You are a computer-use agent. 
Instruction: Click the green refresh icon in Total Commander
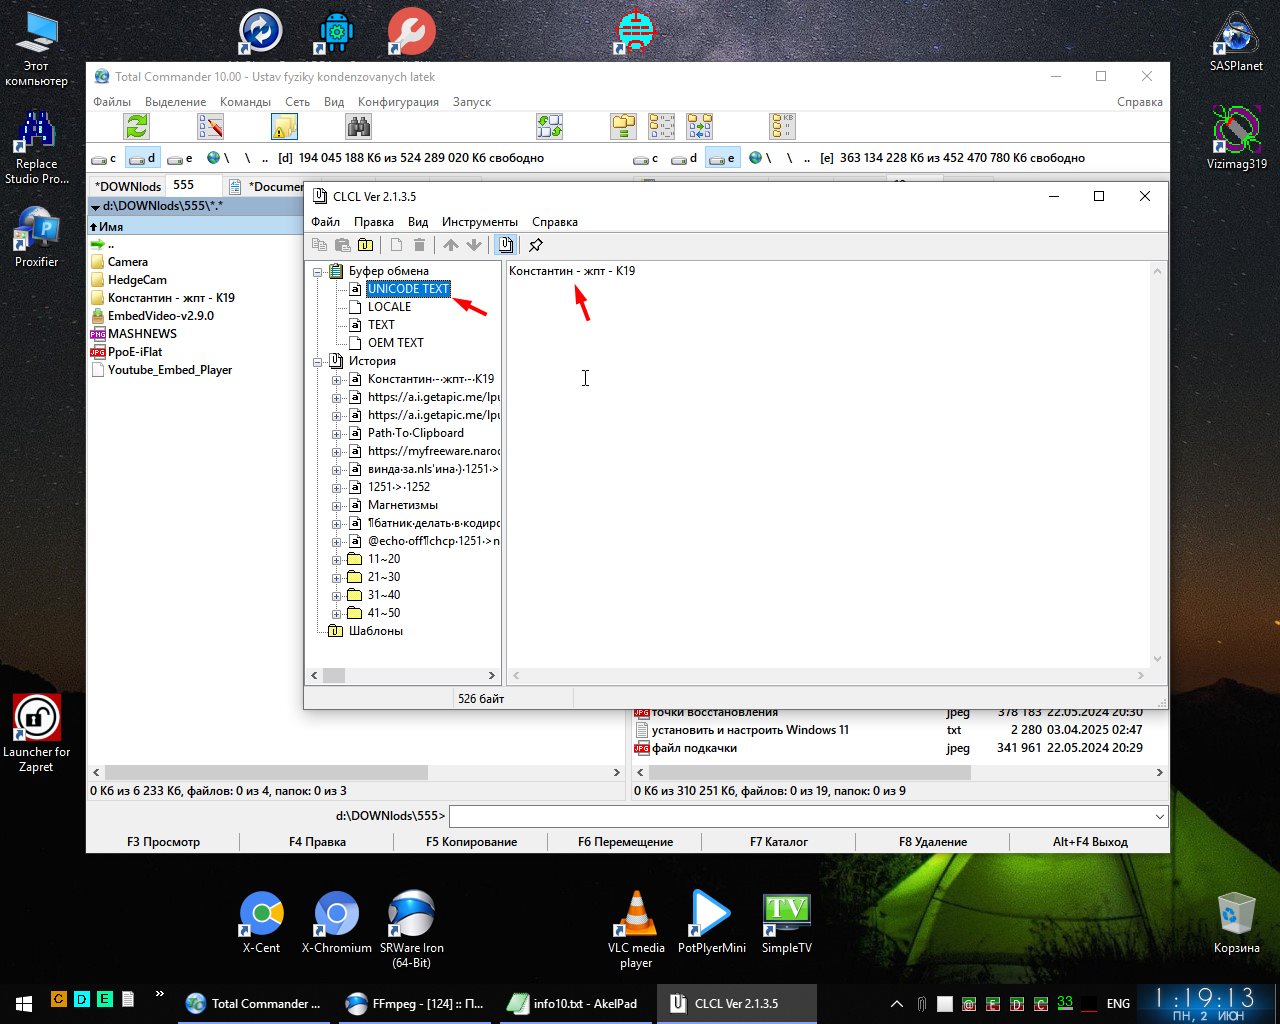pyautogui.click(x=136, y=126)
